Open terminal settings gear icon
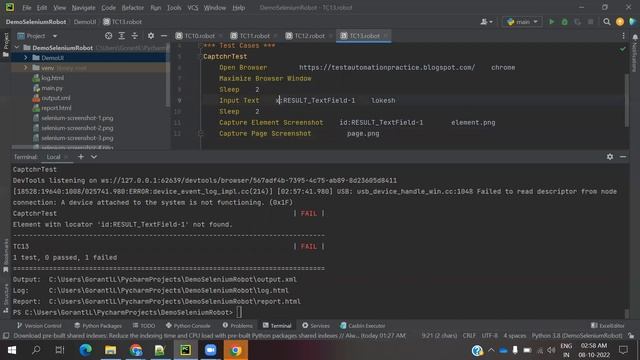640x360 pixels. pos(609,157)
